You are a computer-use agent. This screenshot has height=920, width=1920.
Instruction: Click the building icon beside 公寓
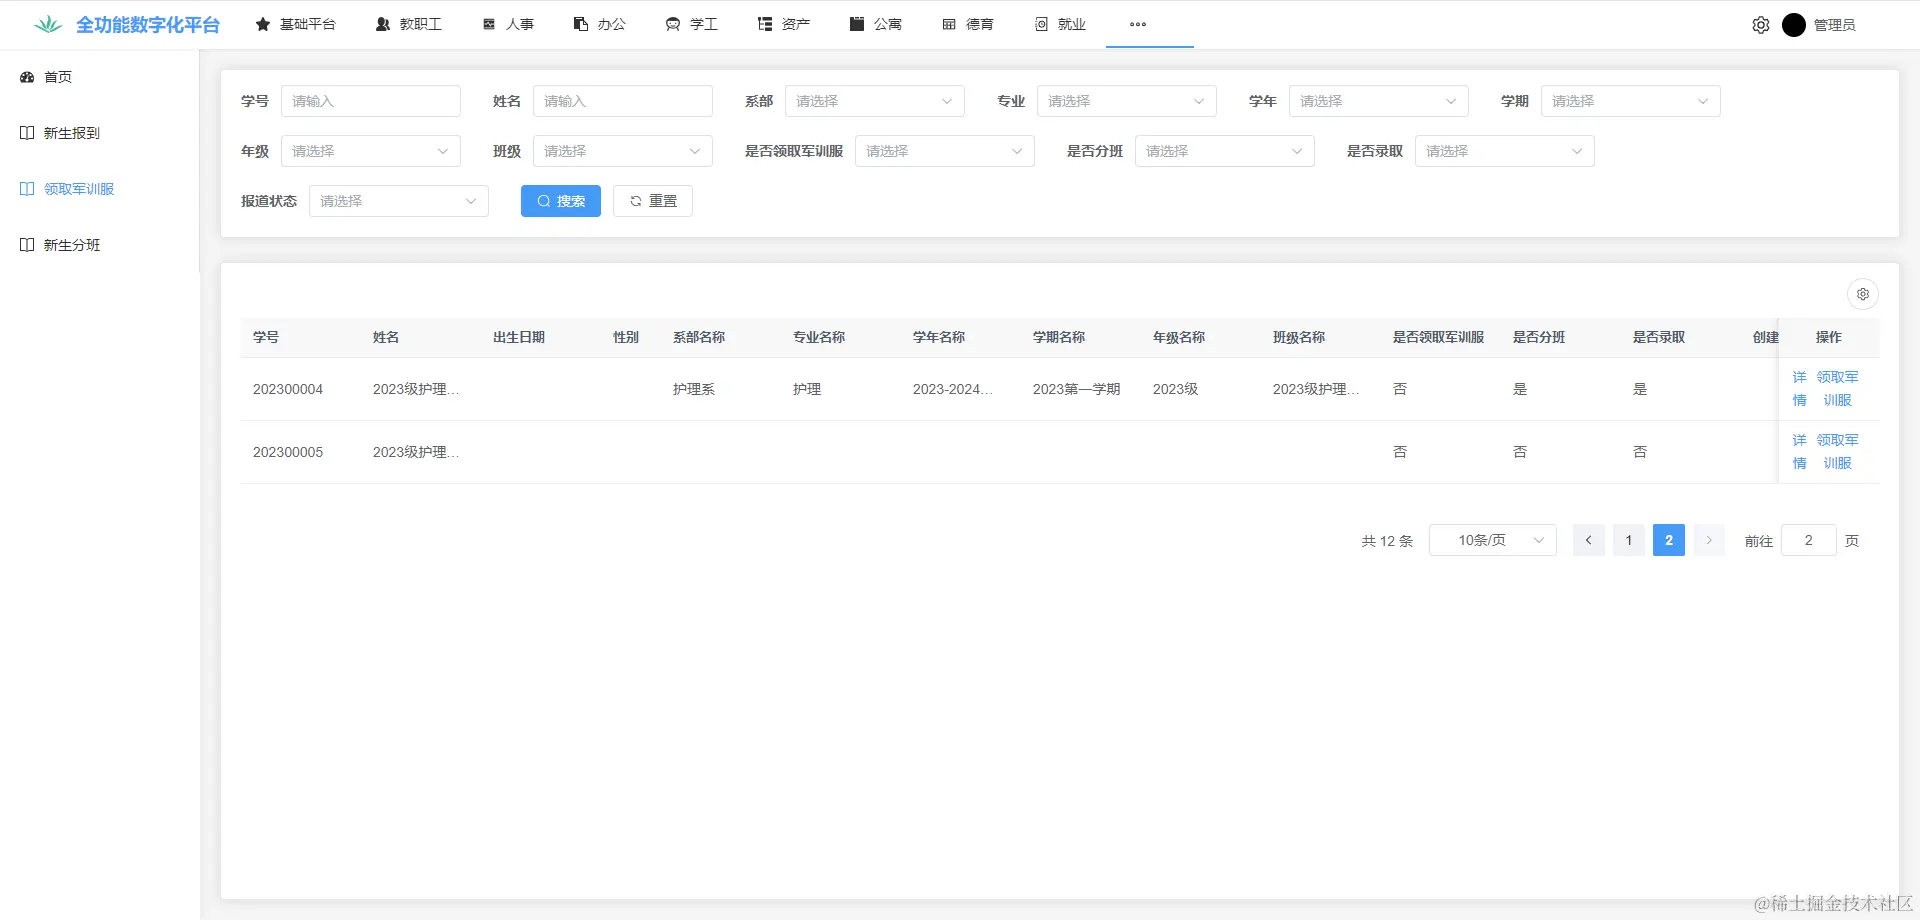(x=857, y=24)
